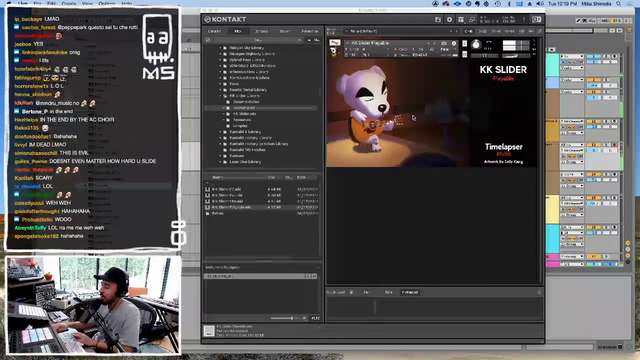The image size is (640, 360).
Task: Toggle the Auto button below the browser
Action: [315, 318]
